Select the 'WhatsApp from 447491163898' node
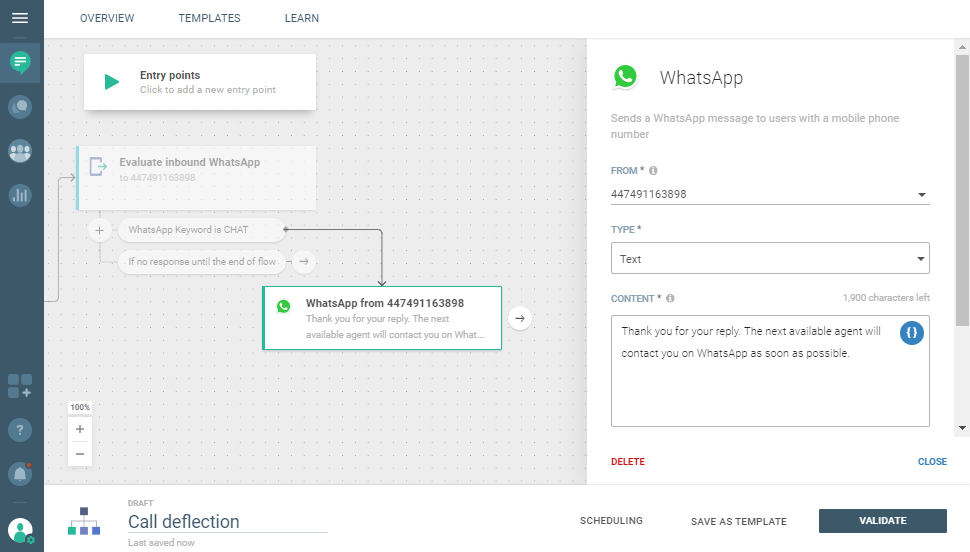The width and height of the screenshot is (970, 552). click(x=382, y=318)
